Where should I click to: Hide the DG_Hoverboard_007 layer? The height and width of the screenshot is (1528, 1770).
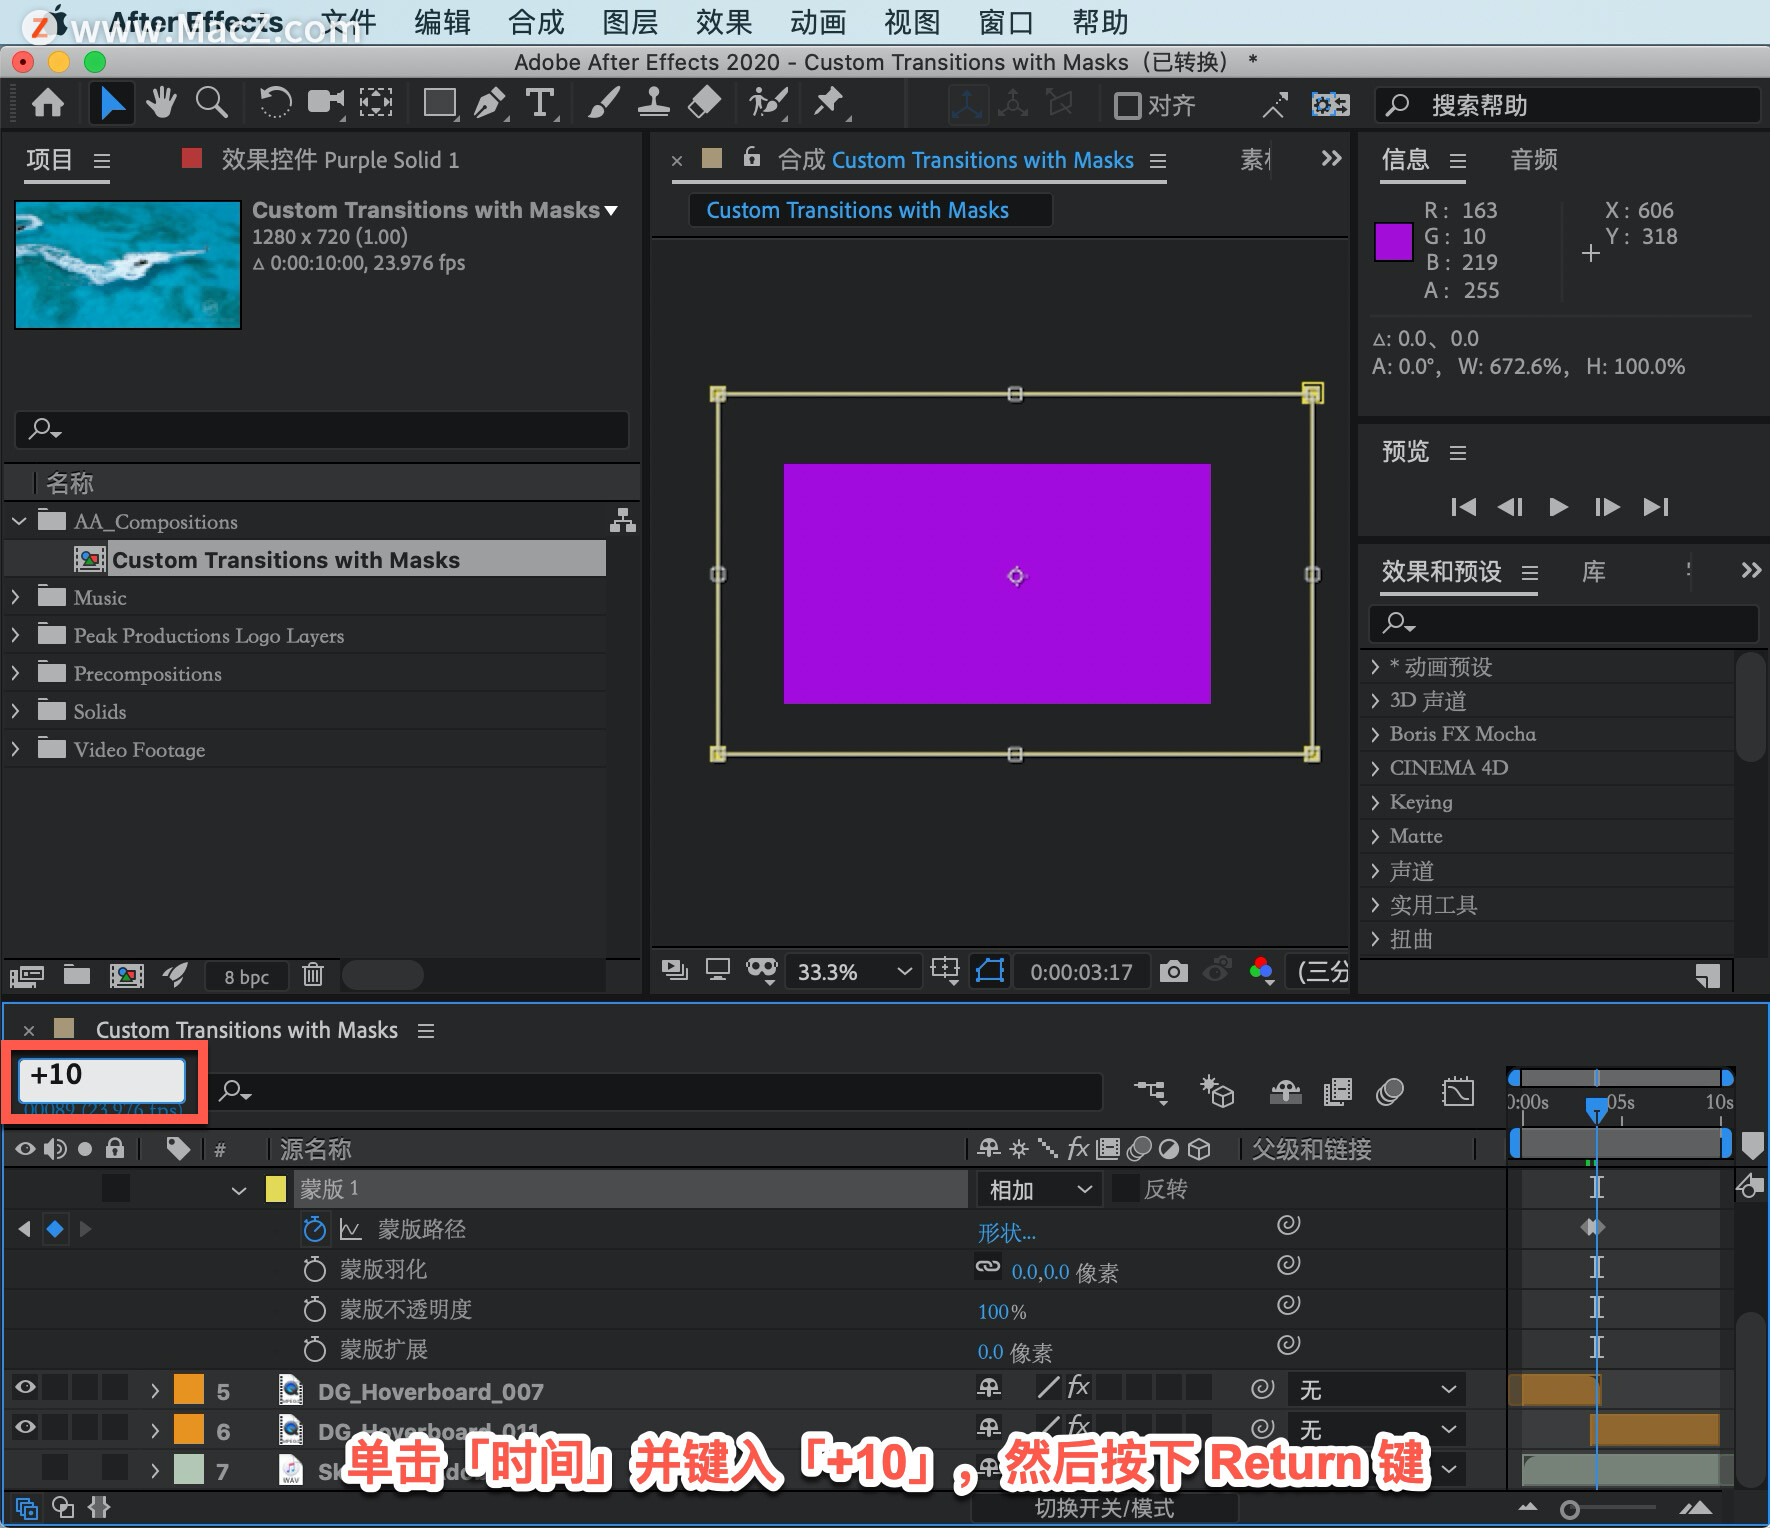tap(25, 1388)
